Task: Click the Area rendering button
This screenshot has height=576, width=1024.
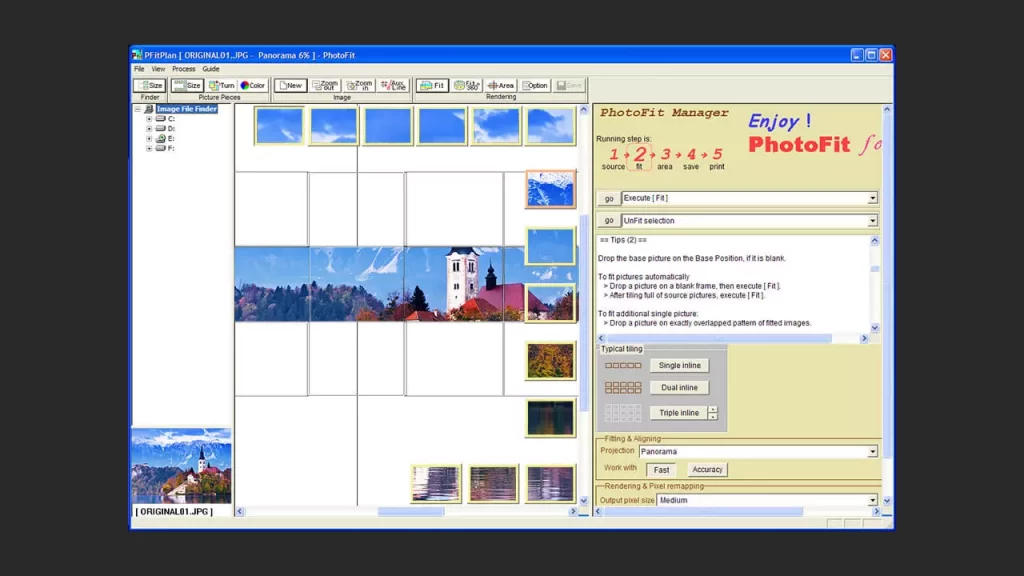Action: click(x=501, y=85)
